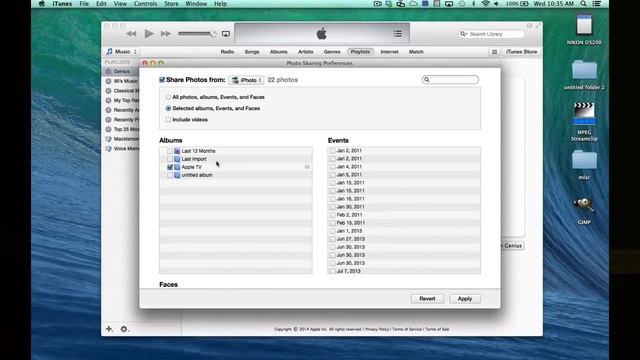
Task: Switch to the Internet tab
Action: point(389,52)
